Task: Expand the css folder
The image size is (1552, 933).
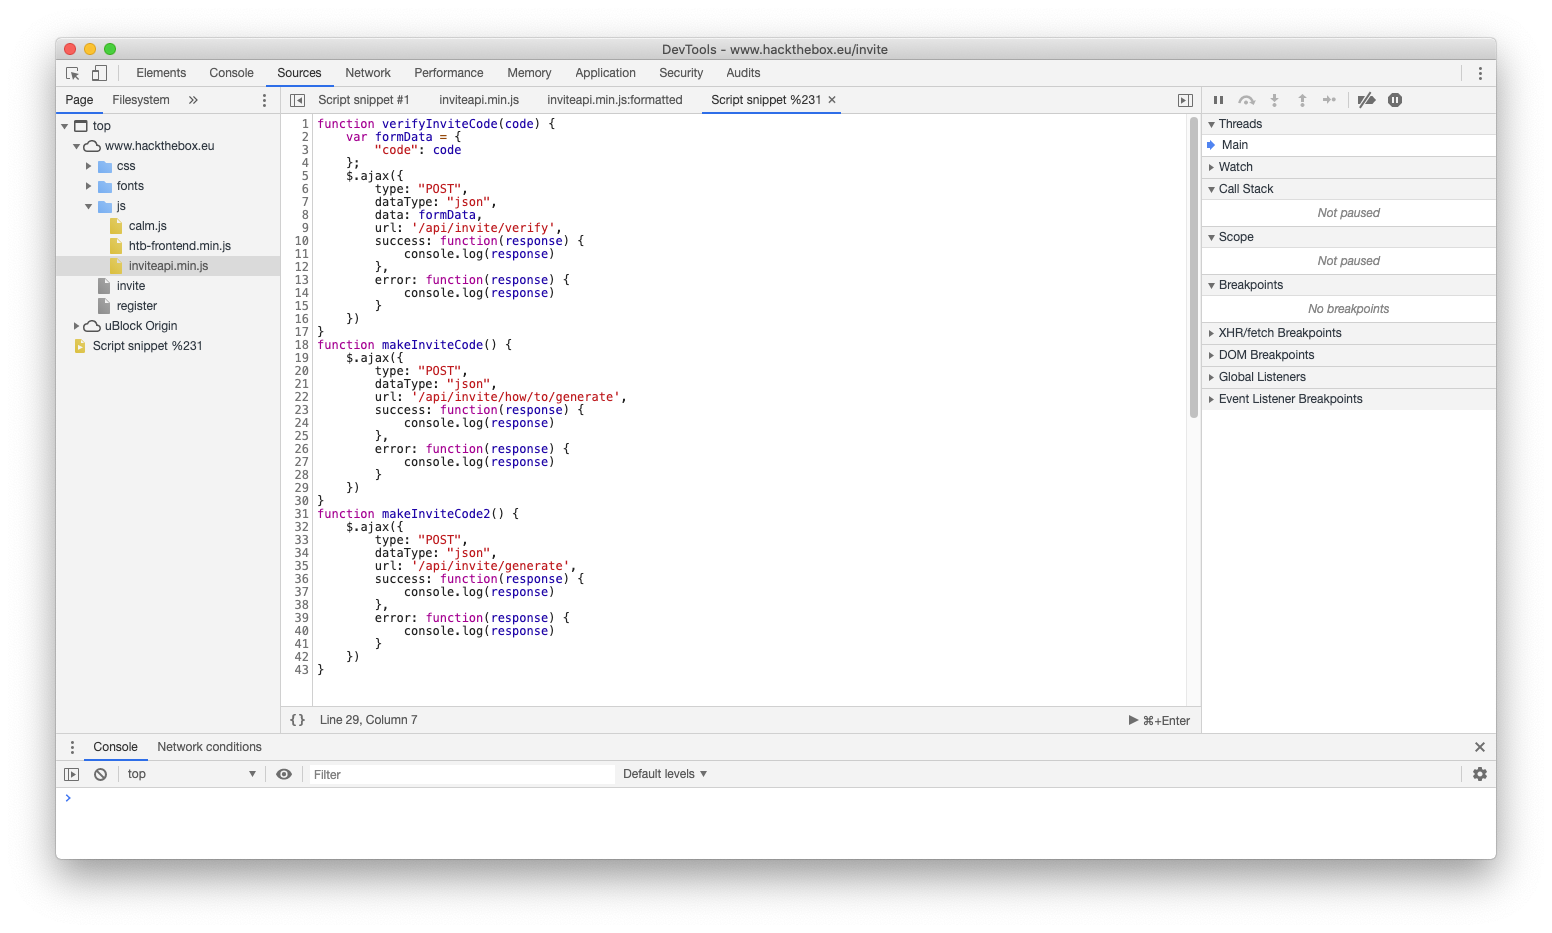Action: click(89, 166)
